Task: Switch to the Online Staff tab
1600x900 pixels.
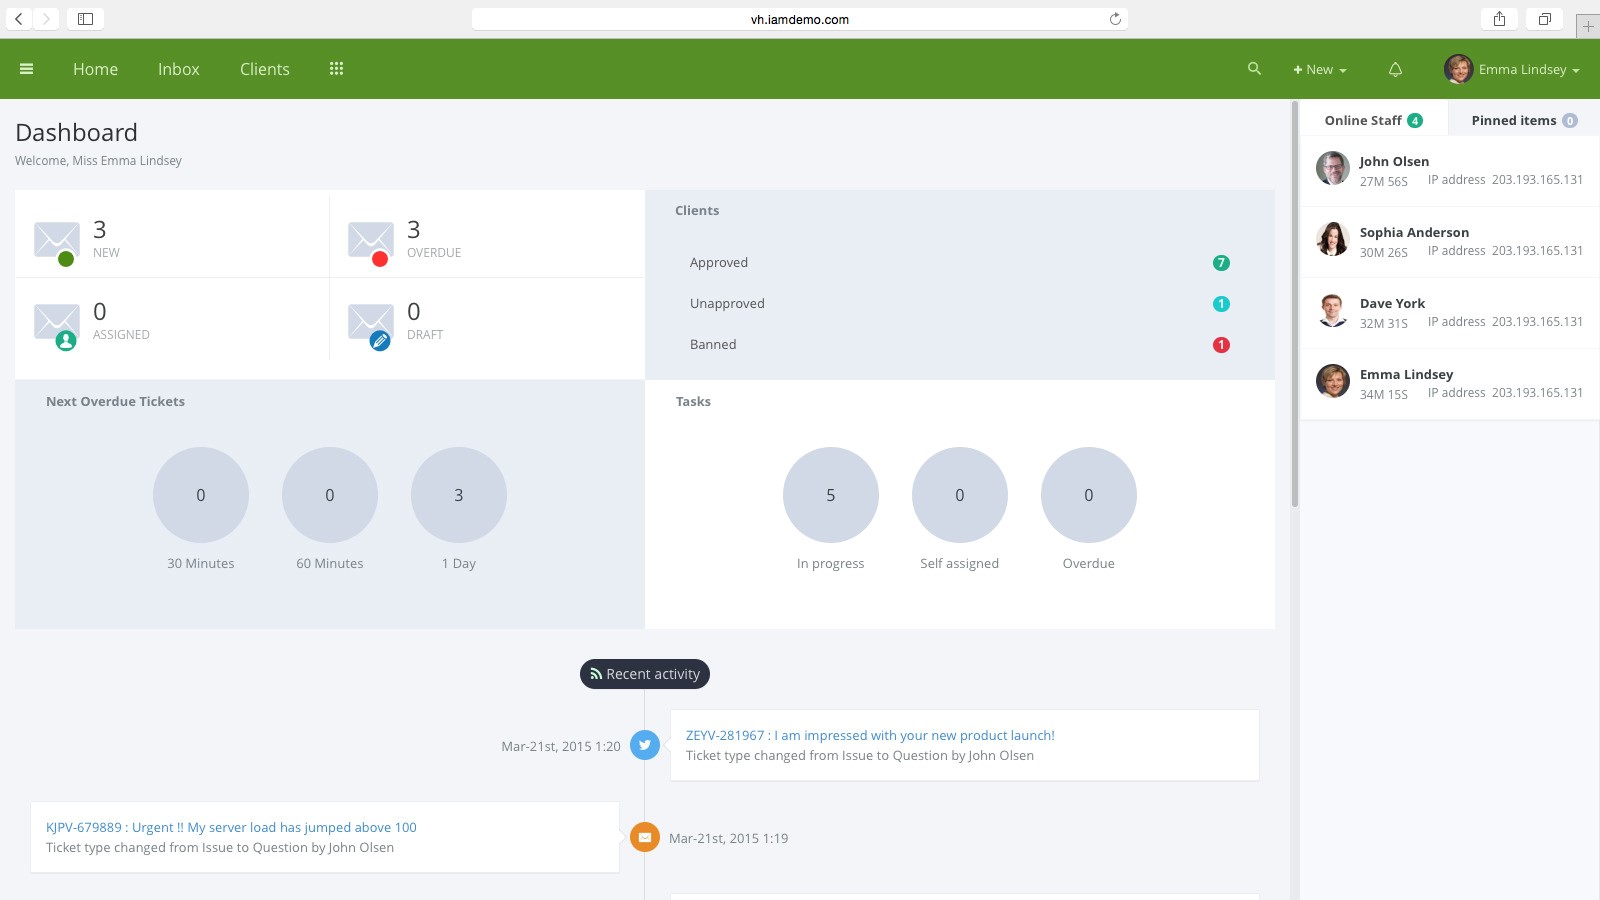Action: [1371, 119]
